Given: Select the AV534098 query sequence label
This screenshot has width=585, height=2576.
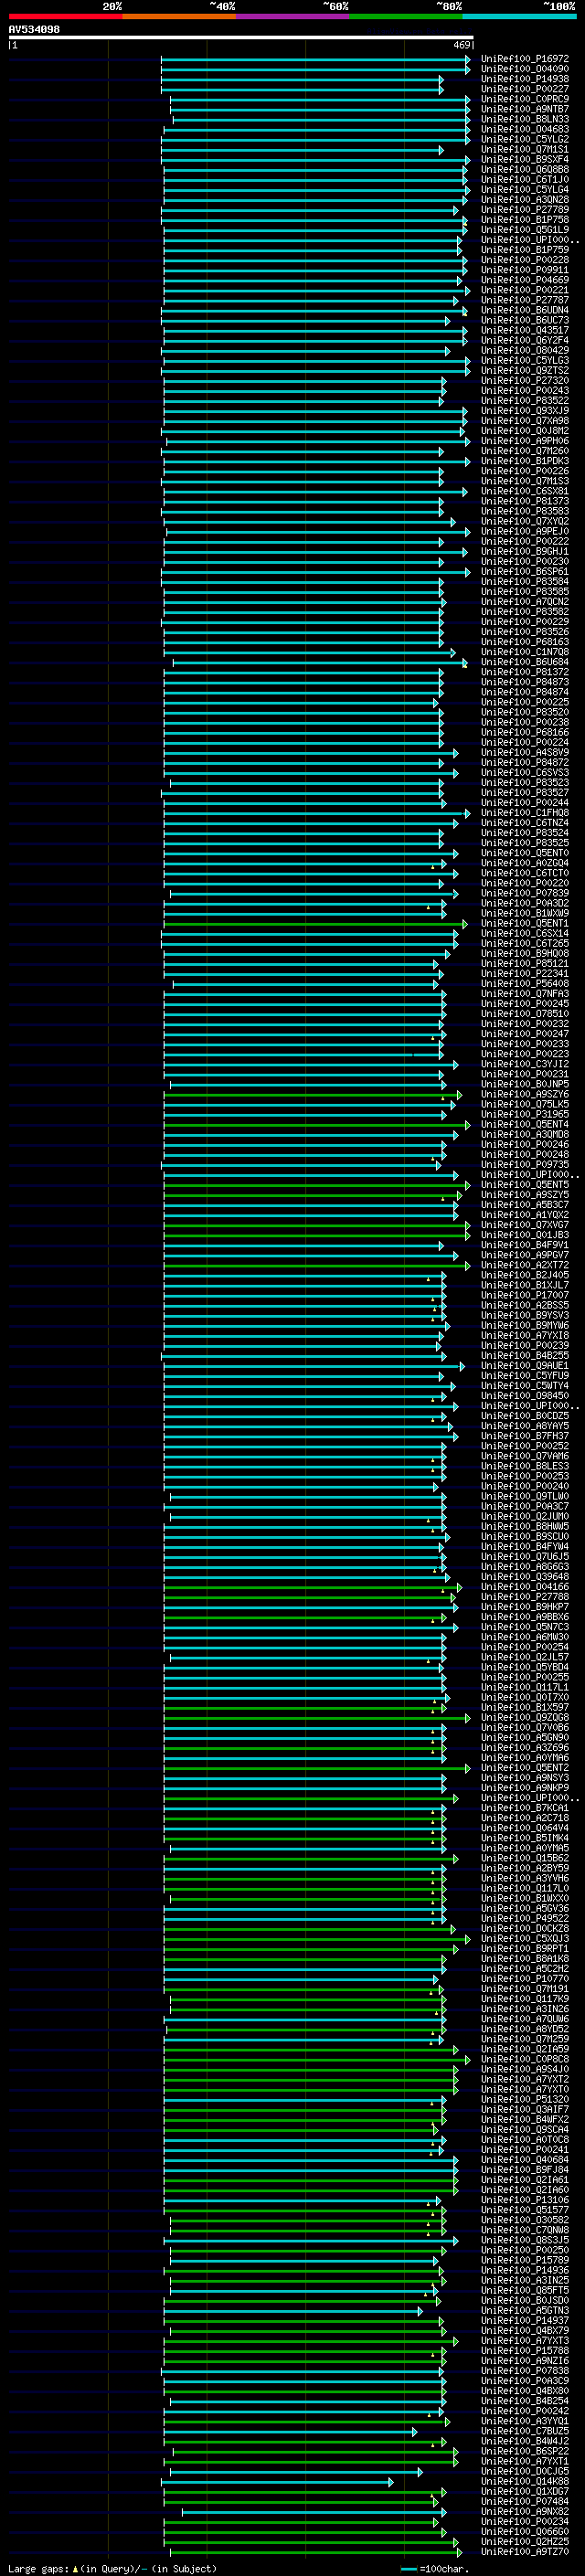Looking at the screenshot, I should (x=34, y=30).
